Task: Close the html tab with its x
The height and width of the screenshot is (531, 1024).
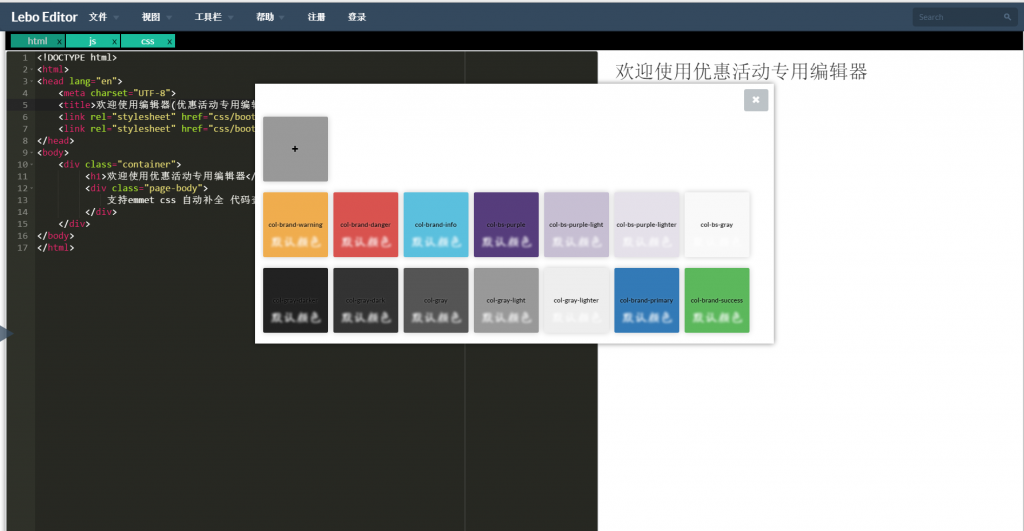Action: pos(59,41)
